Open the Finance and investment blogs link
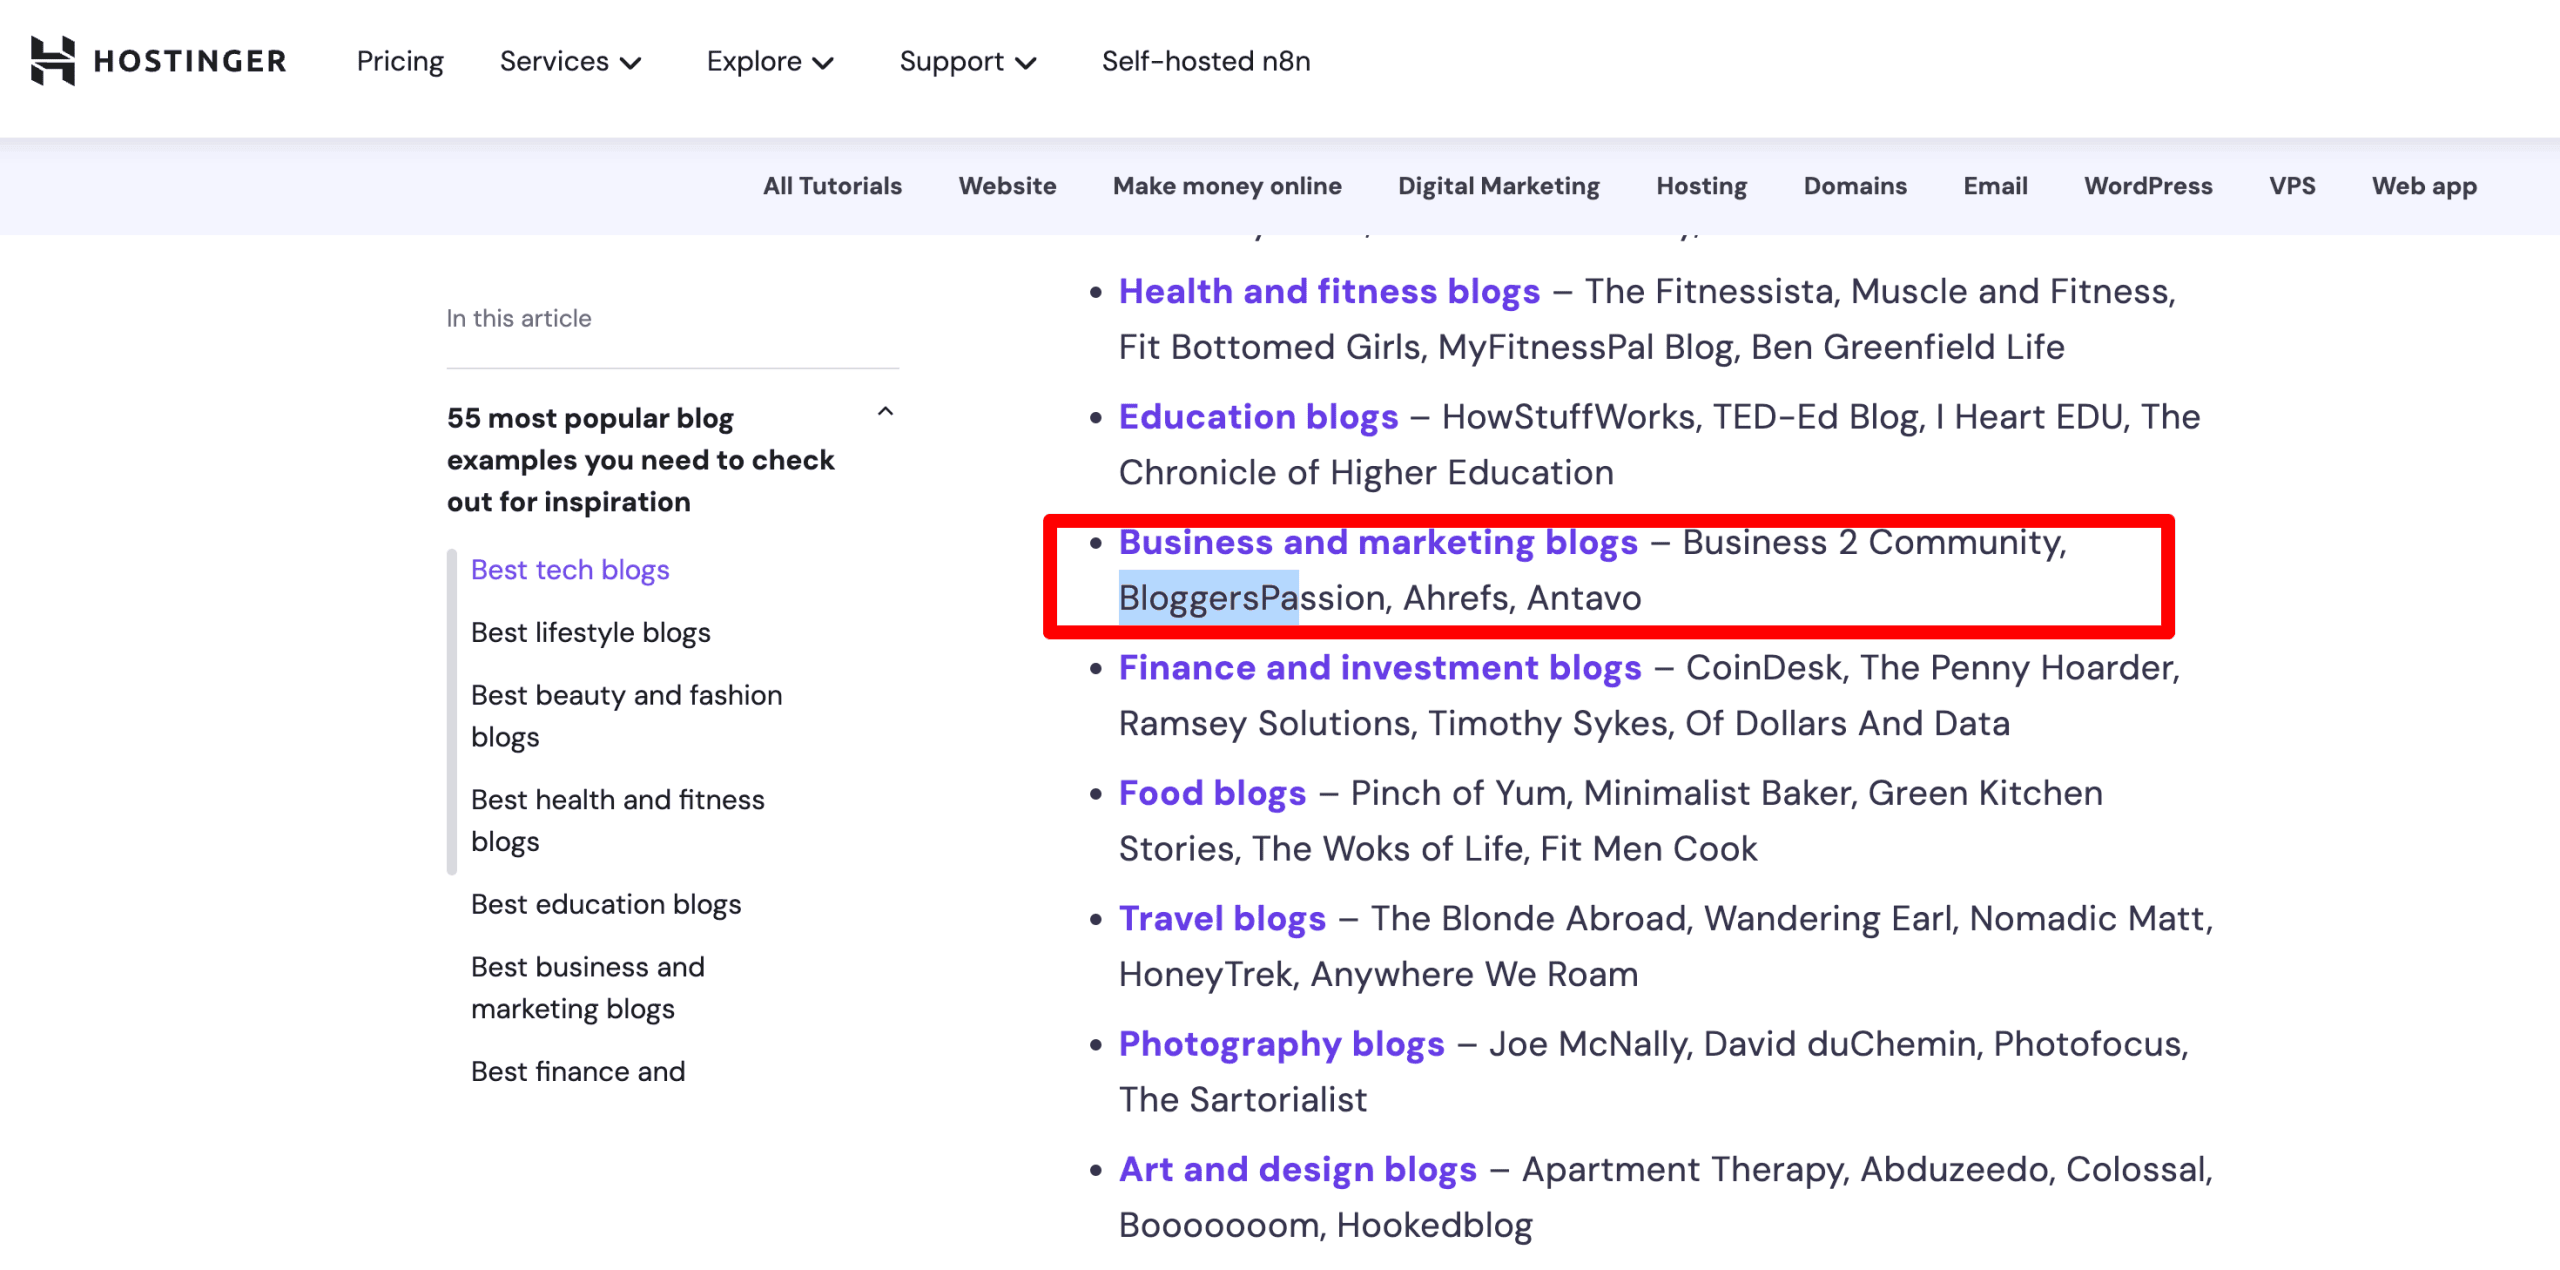 coord(1380,667)
